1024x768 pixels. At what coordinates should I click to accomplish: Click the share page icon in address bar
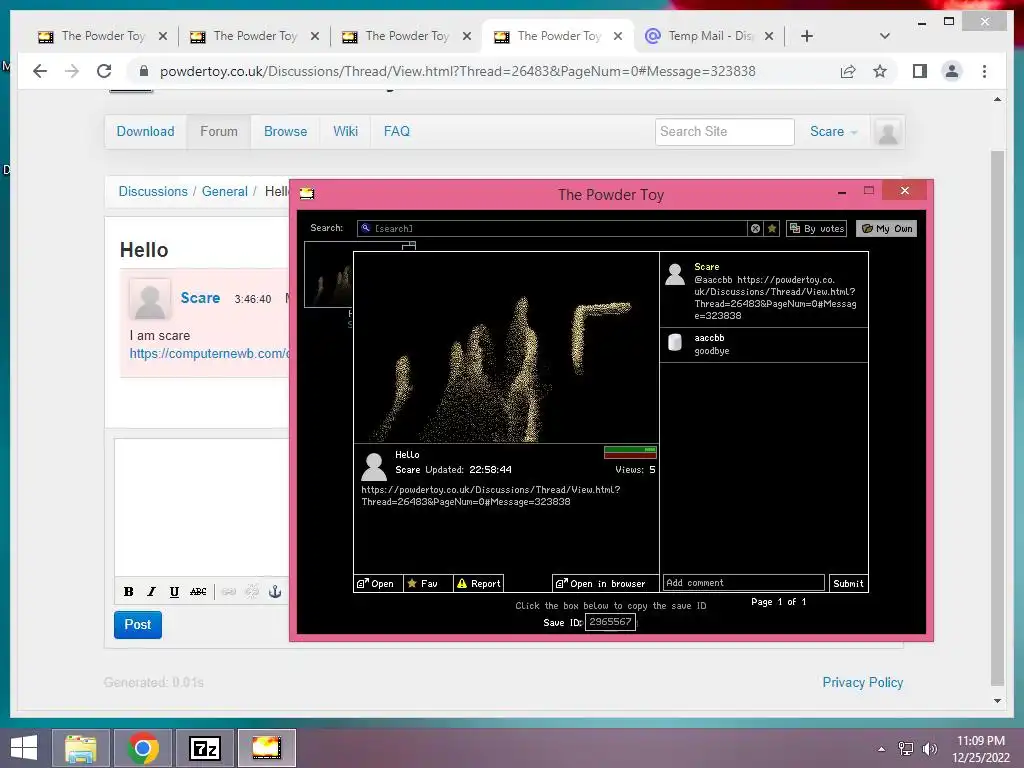point(848,71)
